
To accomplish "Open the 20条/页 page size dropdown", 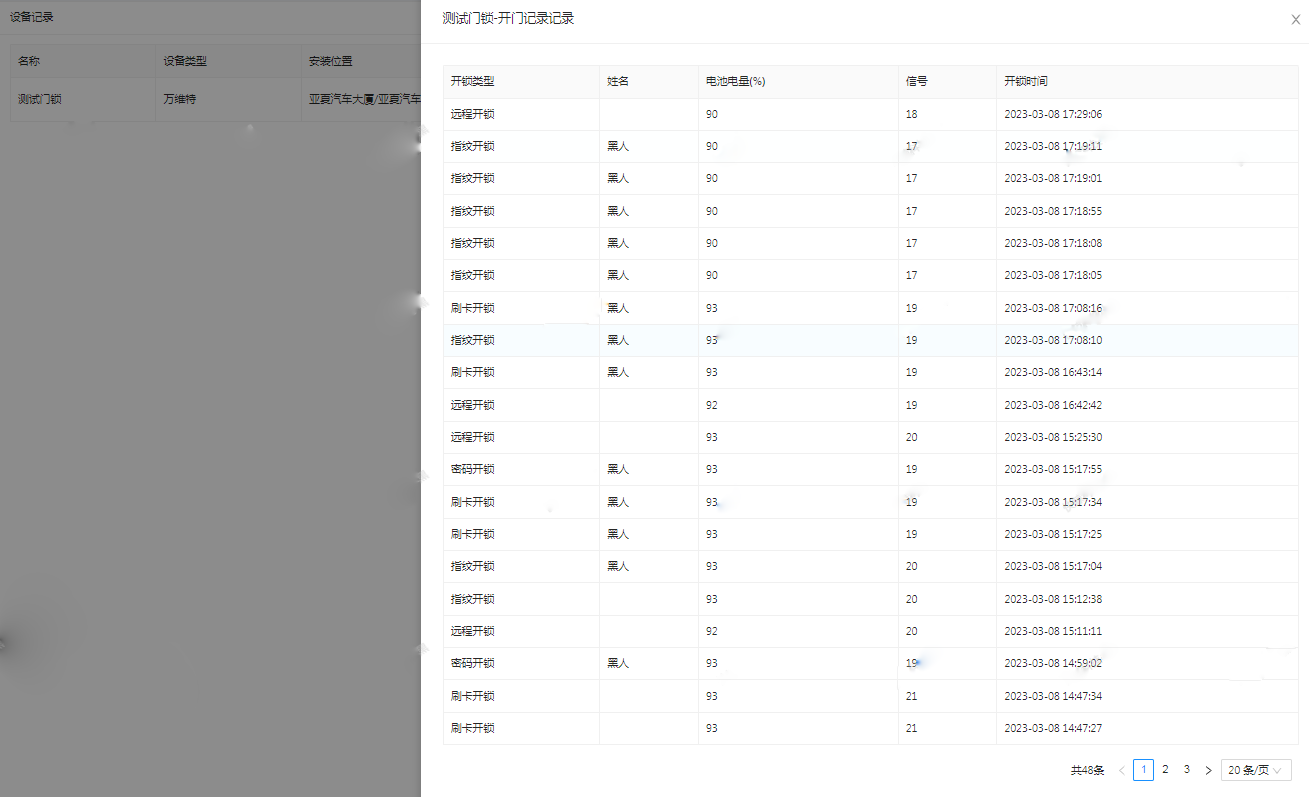I will coord(1255,770).
